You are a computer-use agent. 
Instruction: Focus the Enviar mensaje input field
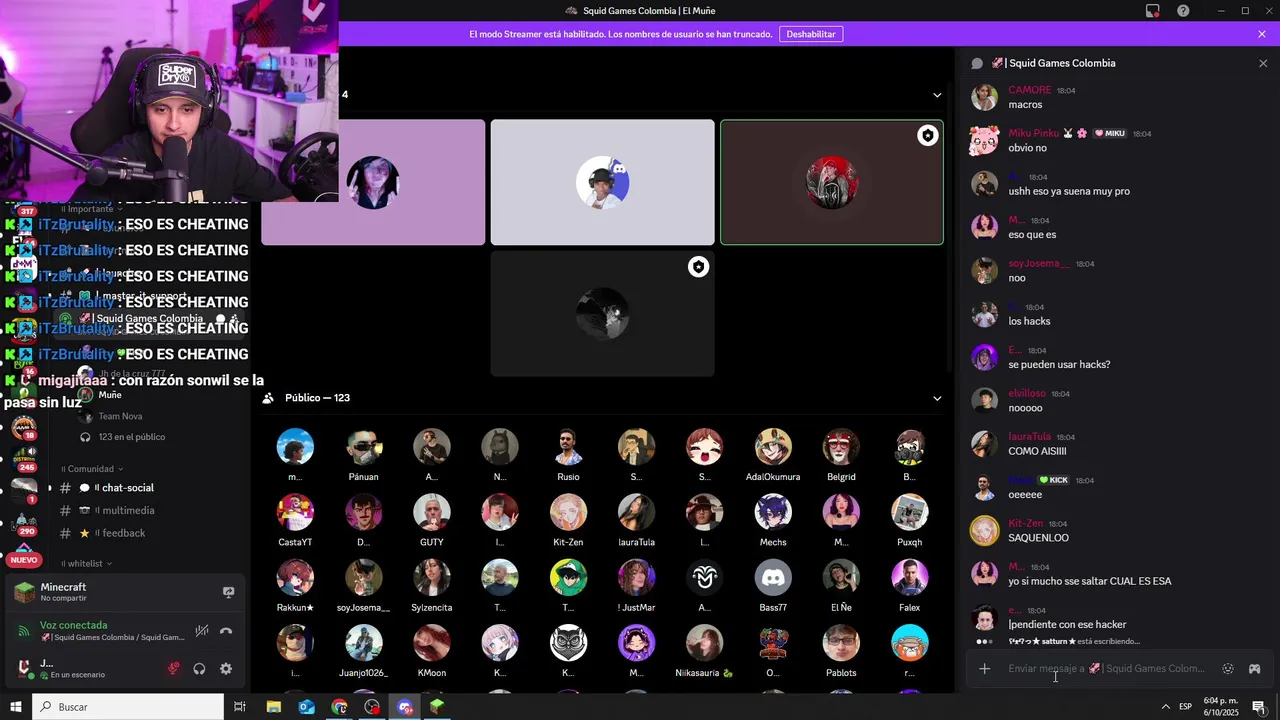point(1106,669)
